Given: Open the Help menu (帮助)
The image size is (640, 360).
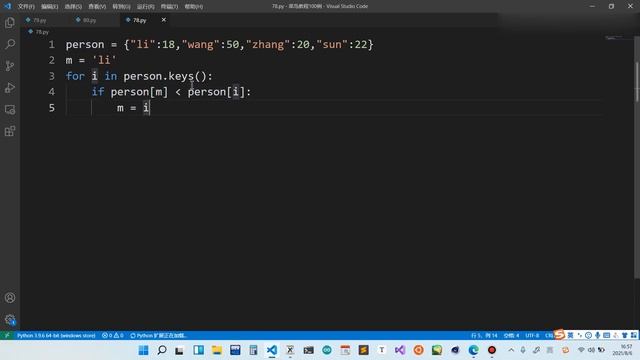Looking at the screenshot, I should point(194,7).
